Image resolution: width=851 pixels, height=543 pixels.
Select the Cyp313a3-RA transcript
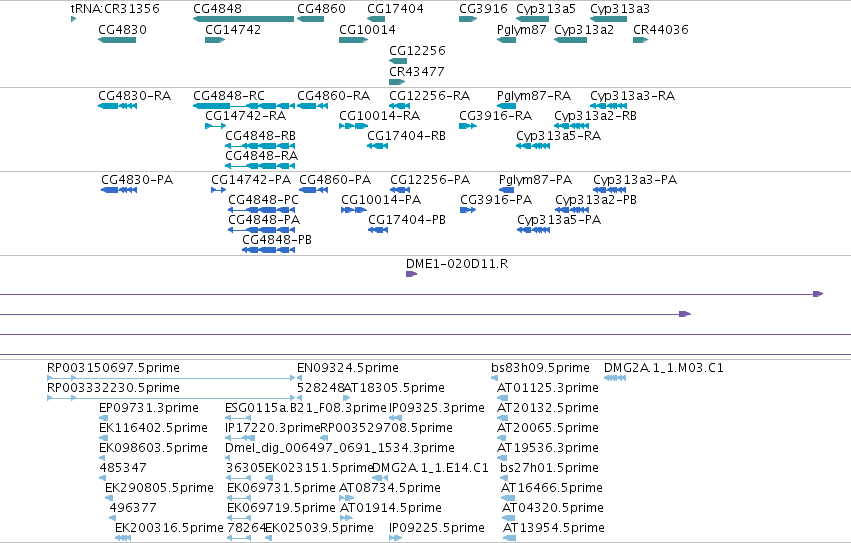point(608,106)
